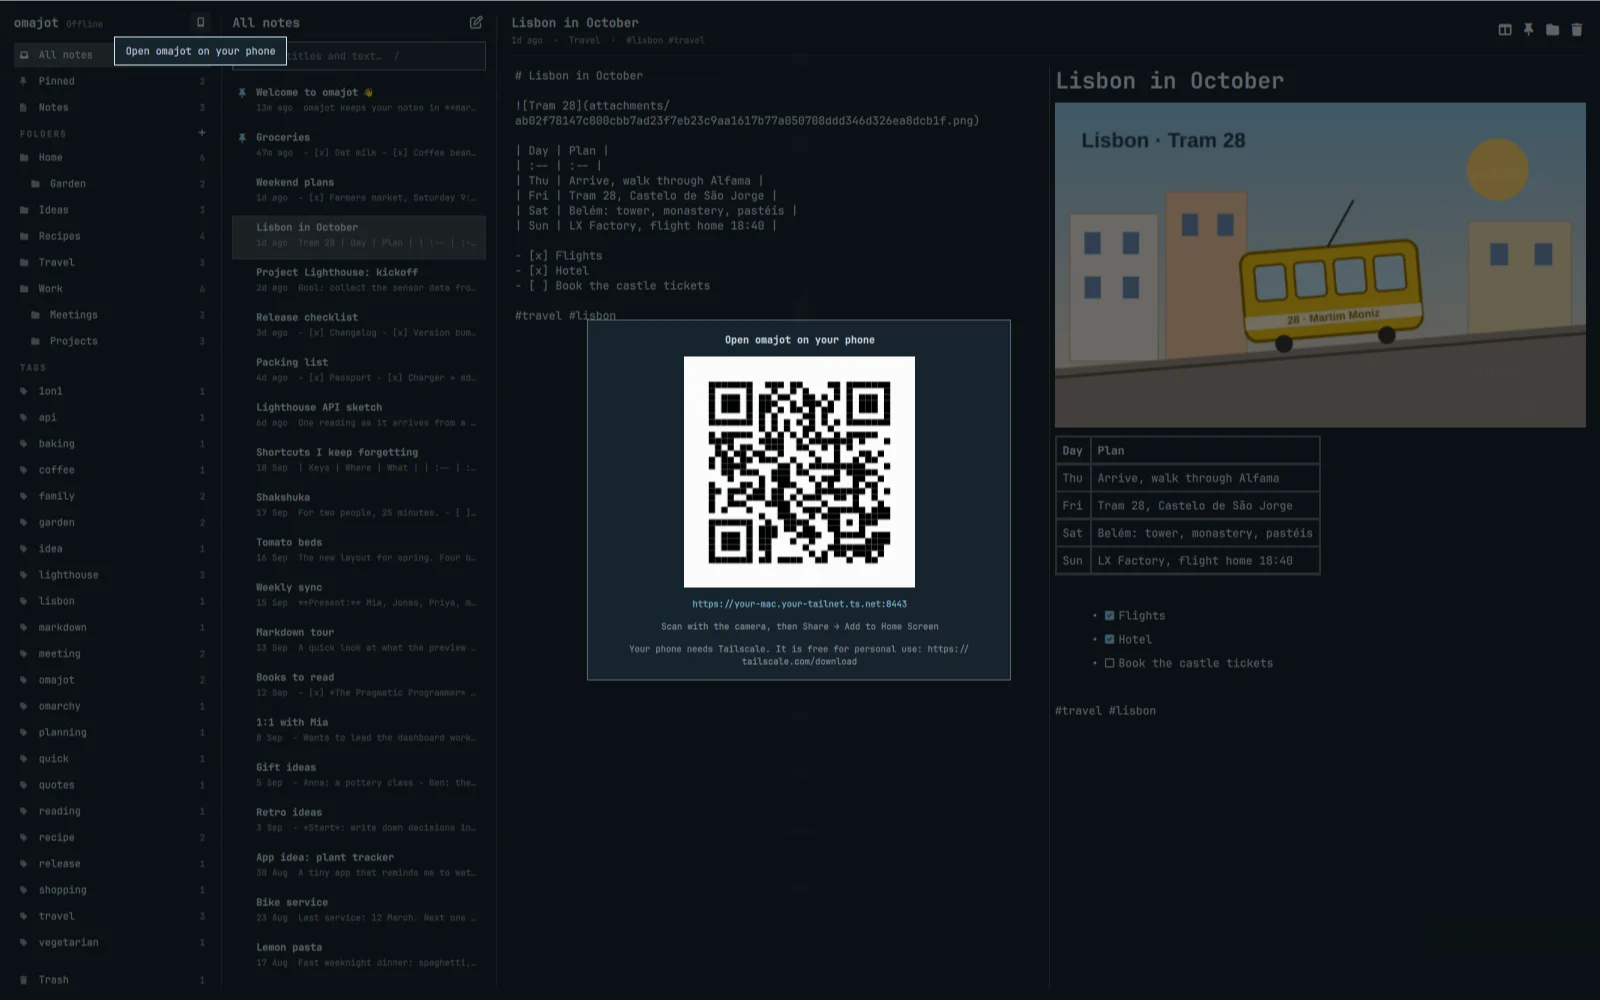
Task: Select the Pinned section
Action: (x=112, y=81)
